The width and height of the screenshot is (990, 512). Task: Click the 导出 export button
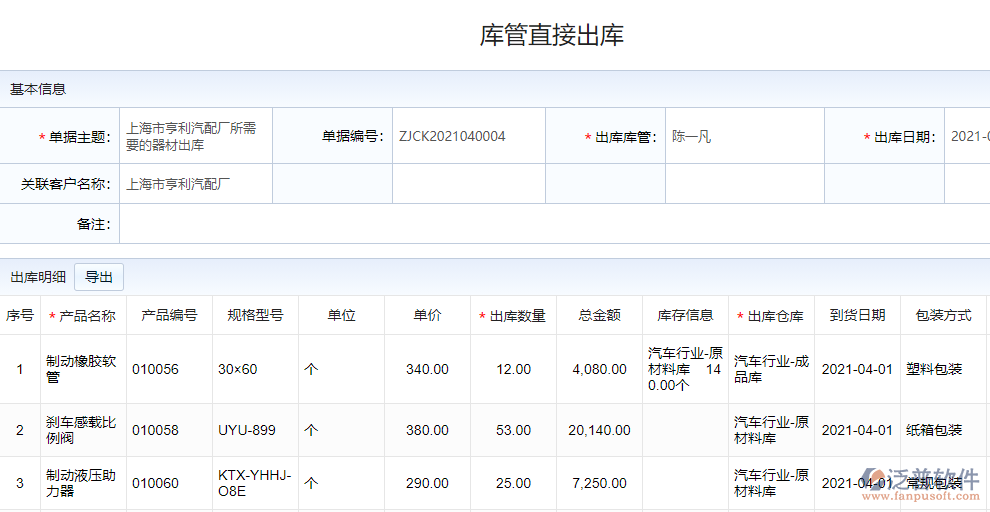pos(99,277)
